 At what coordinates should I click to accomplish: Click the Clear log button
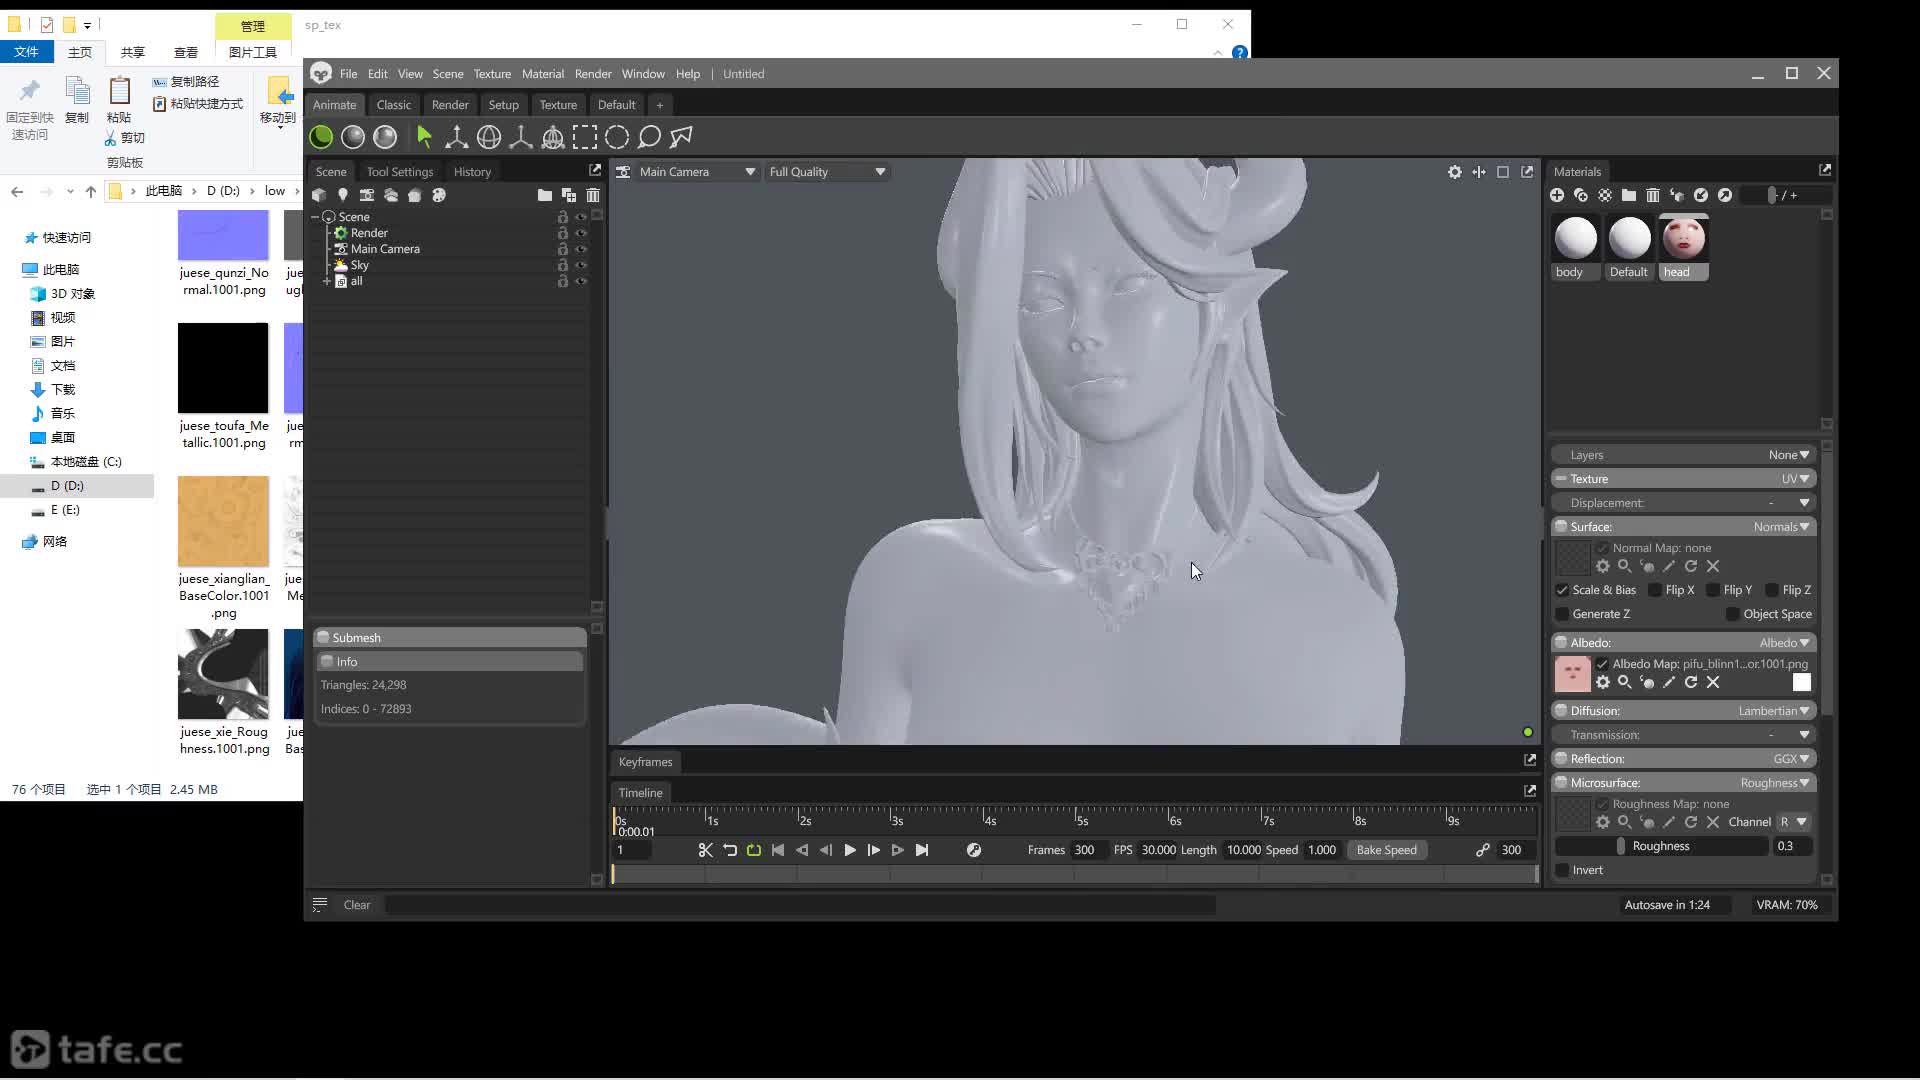(x=357, y=905)
